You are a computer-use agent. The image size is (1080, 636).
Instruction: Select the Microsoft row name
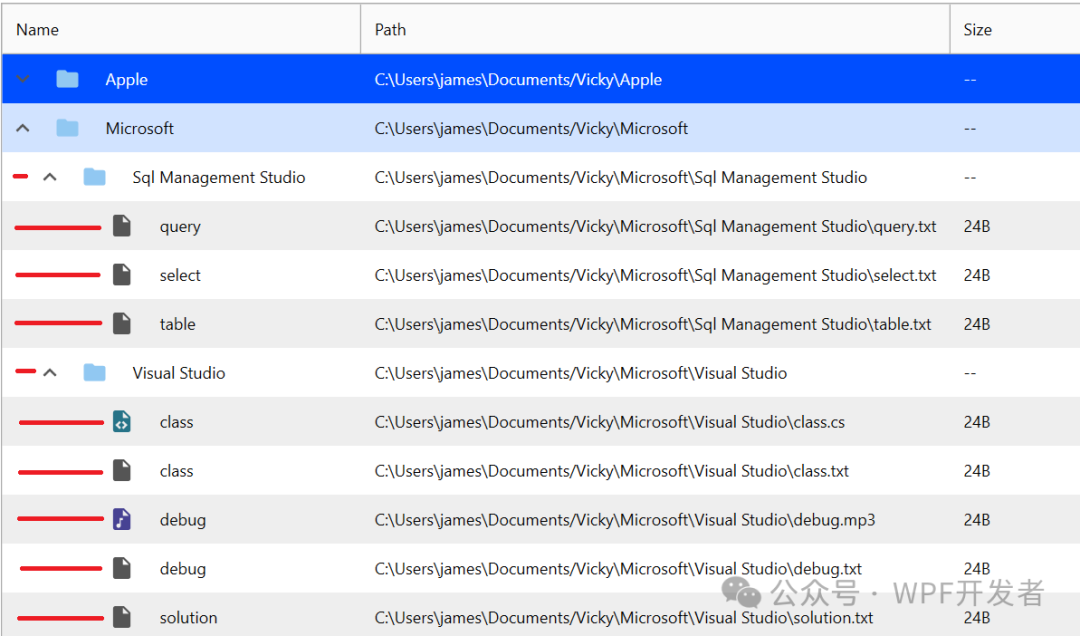139,128
